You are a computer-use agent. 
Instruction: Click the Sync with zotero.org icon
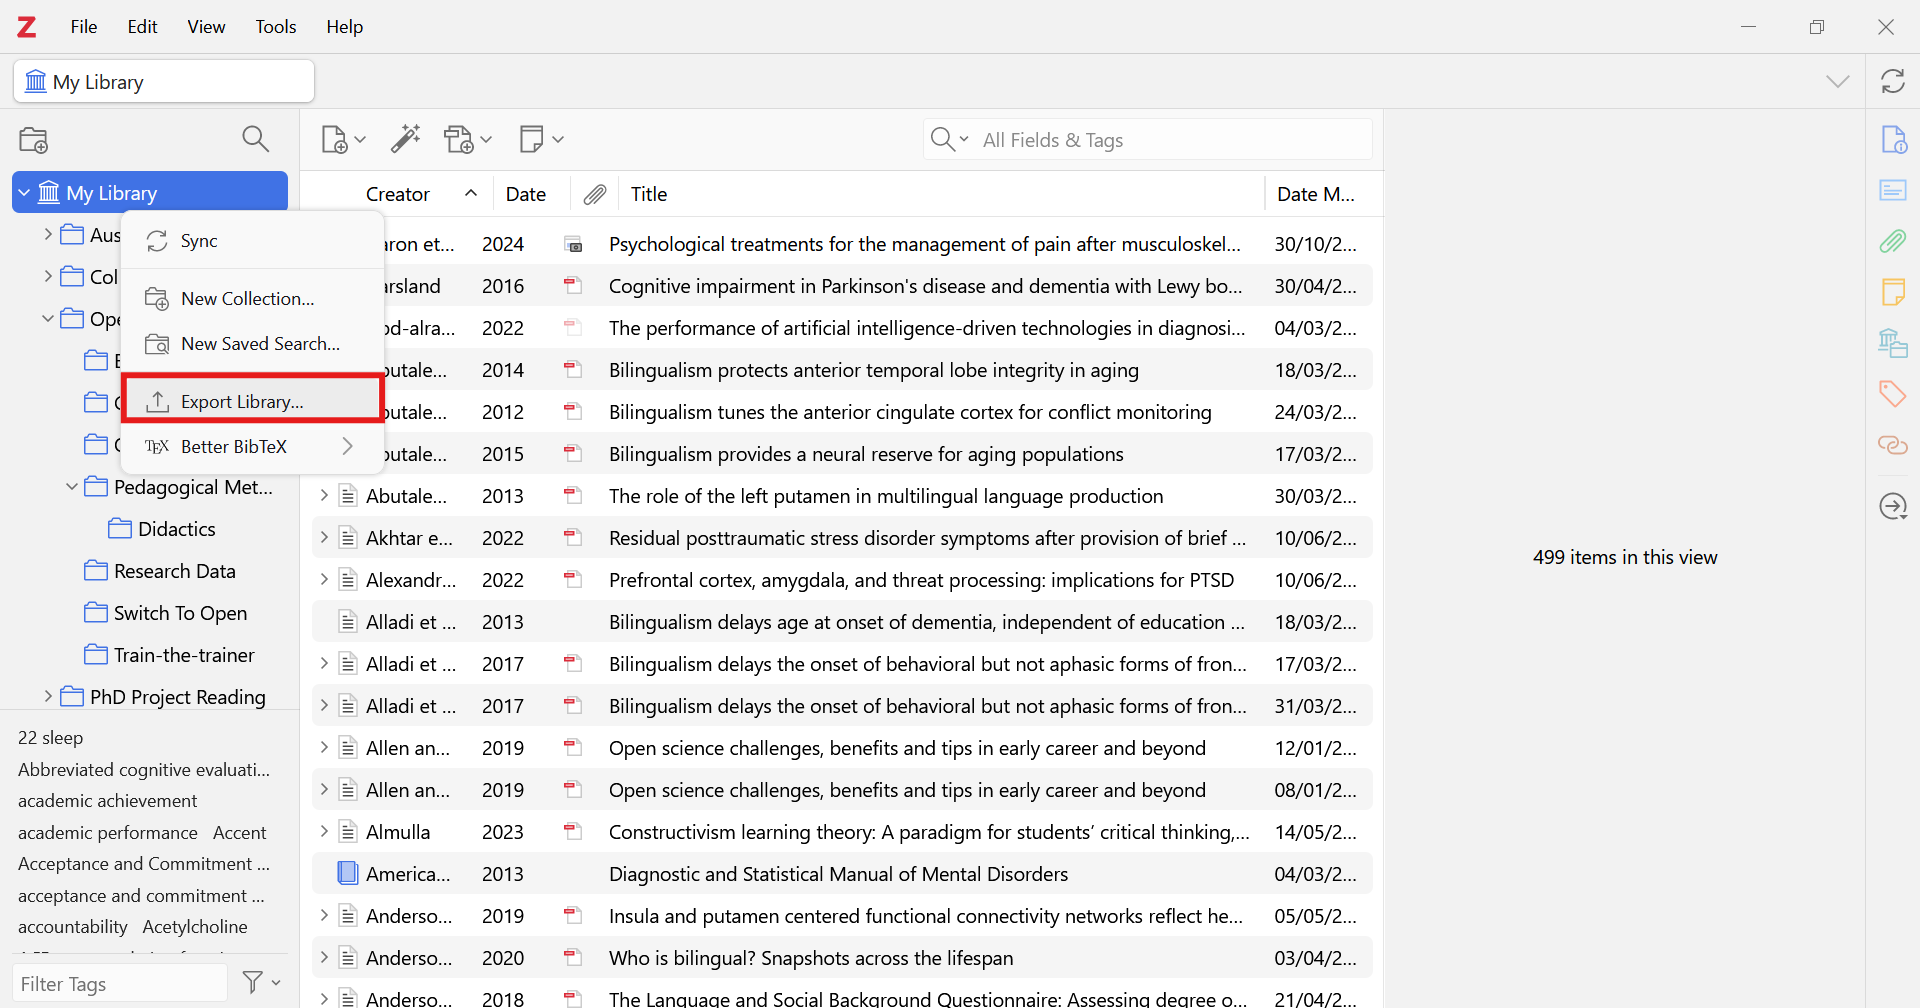(x=1893, y=81)
